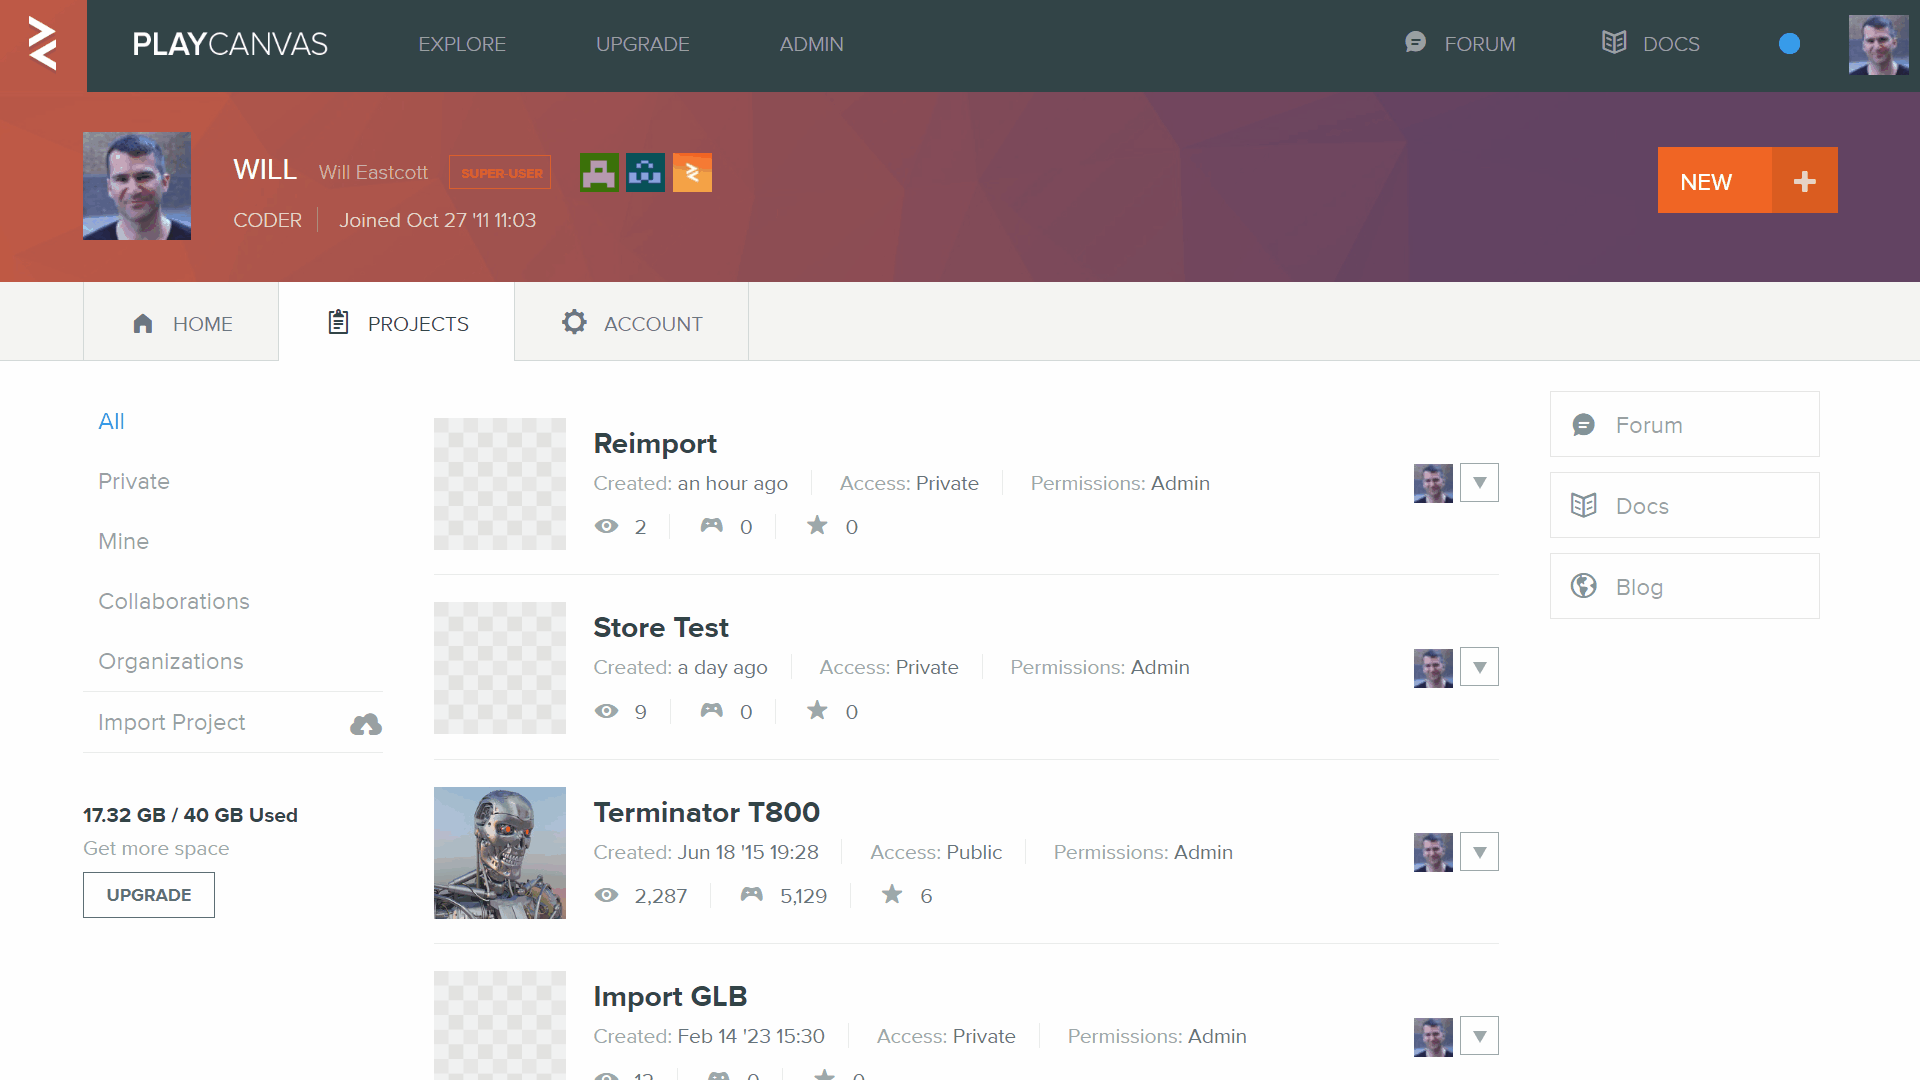1920x1080 pixels.
Task: Click the star icon on Terminator T800
Action: (x=889, y=895)
